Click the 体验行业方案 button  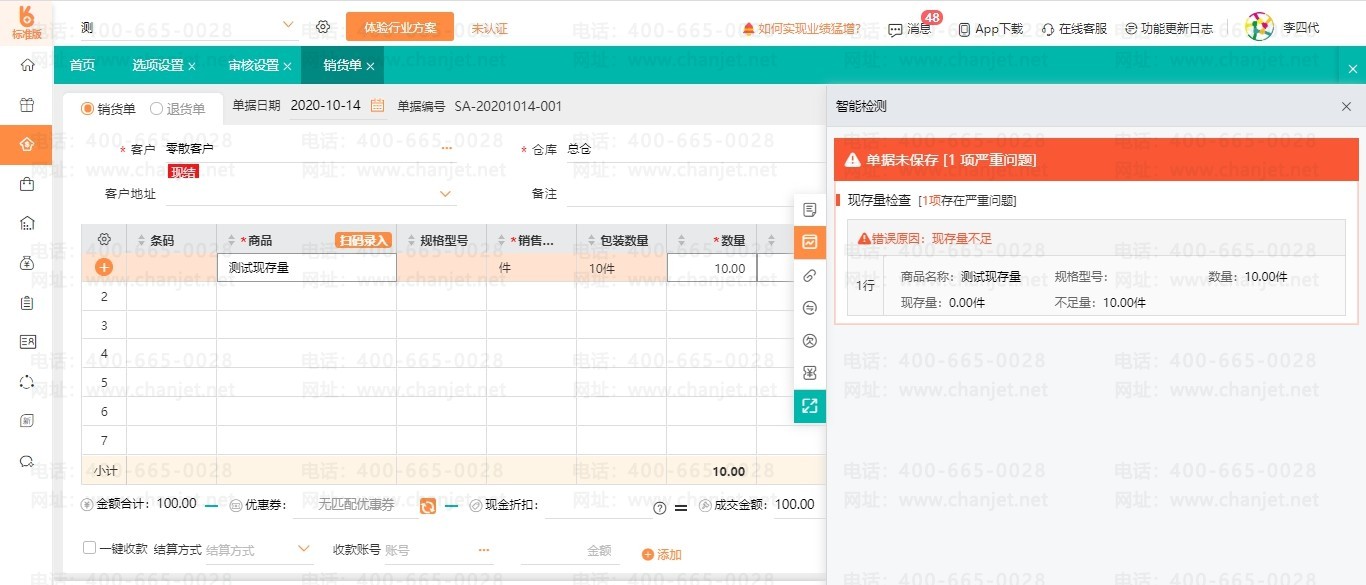tap(399, 27)
